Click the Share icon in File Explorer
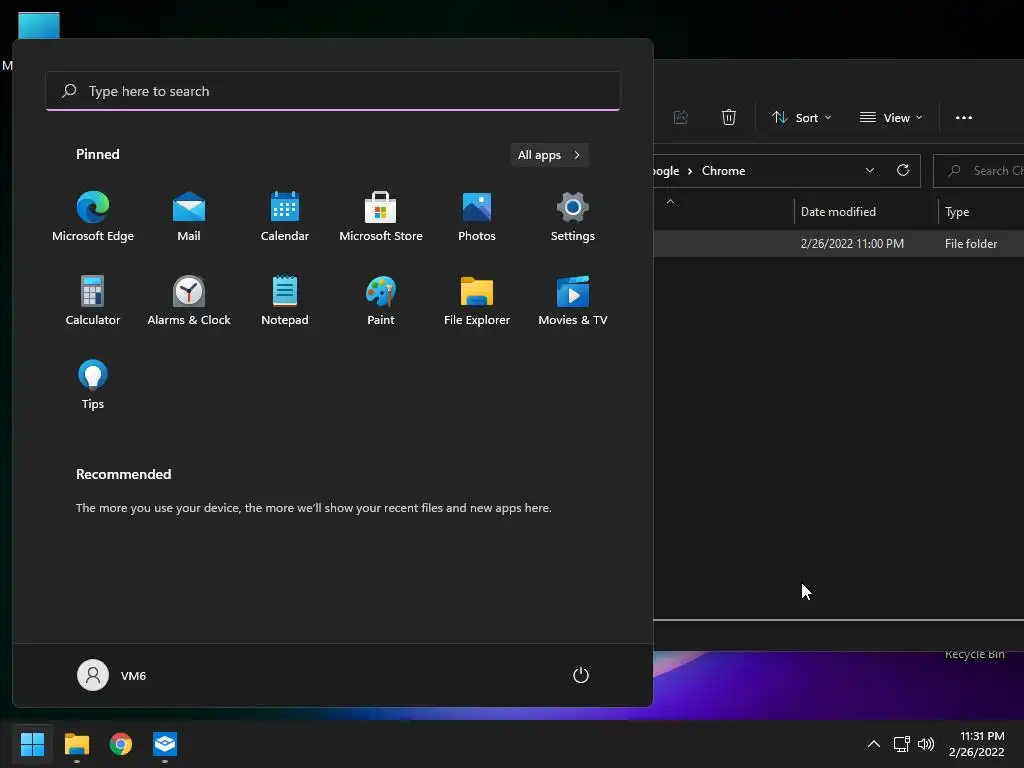This screenshot has width=1024, height=768. [680, 118]
